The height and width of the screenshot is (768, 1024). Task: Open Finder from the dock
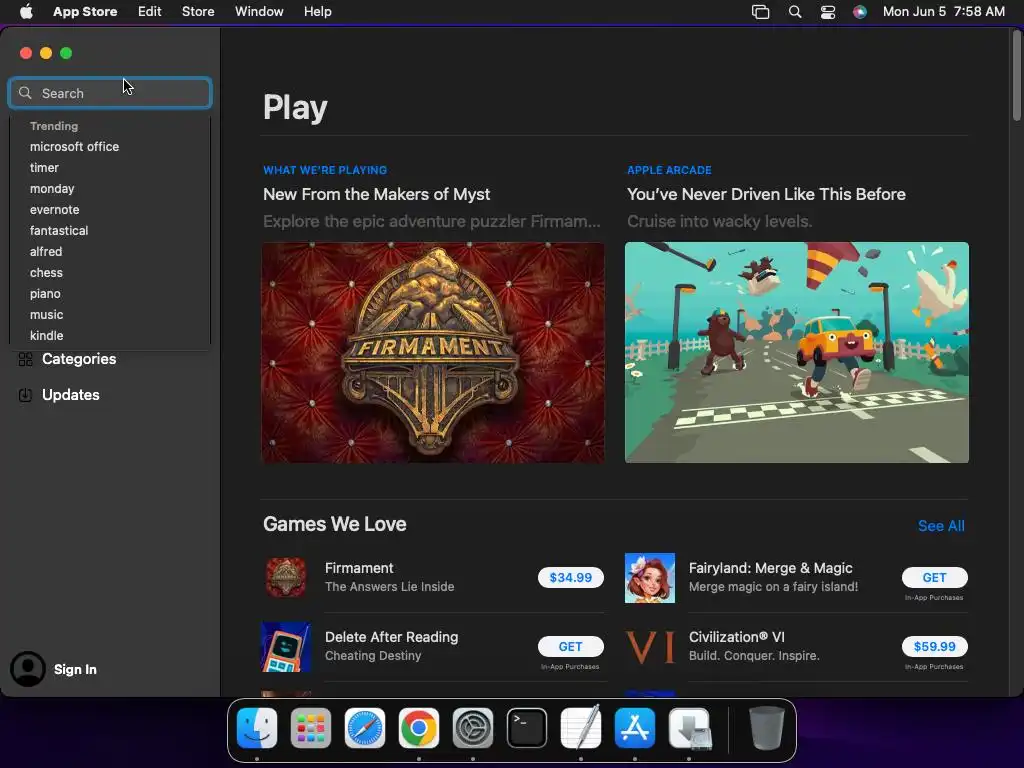coord(257,728)
